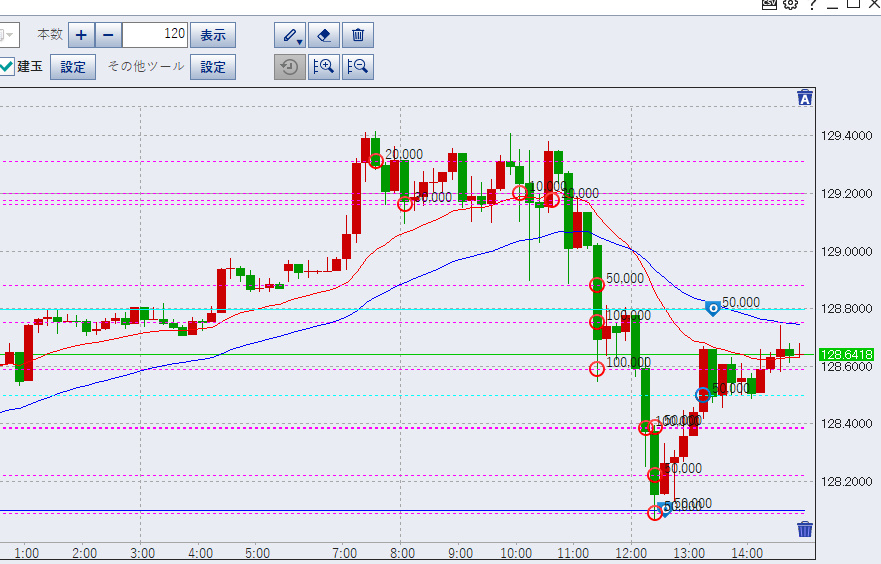Click the blue trash icon at chart bottom-right
Image resolution: width=881 pixels, height=564 pixels.
(x=805, y=529)
